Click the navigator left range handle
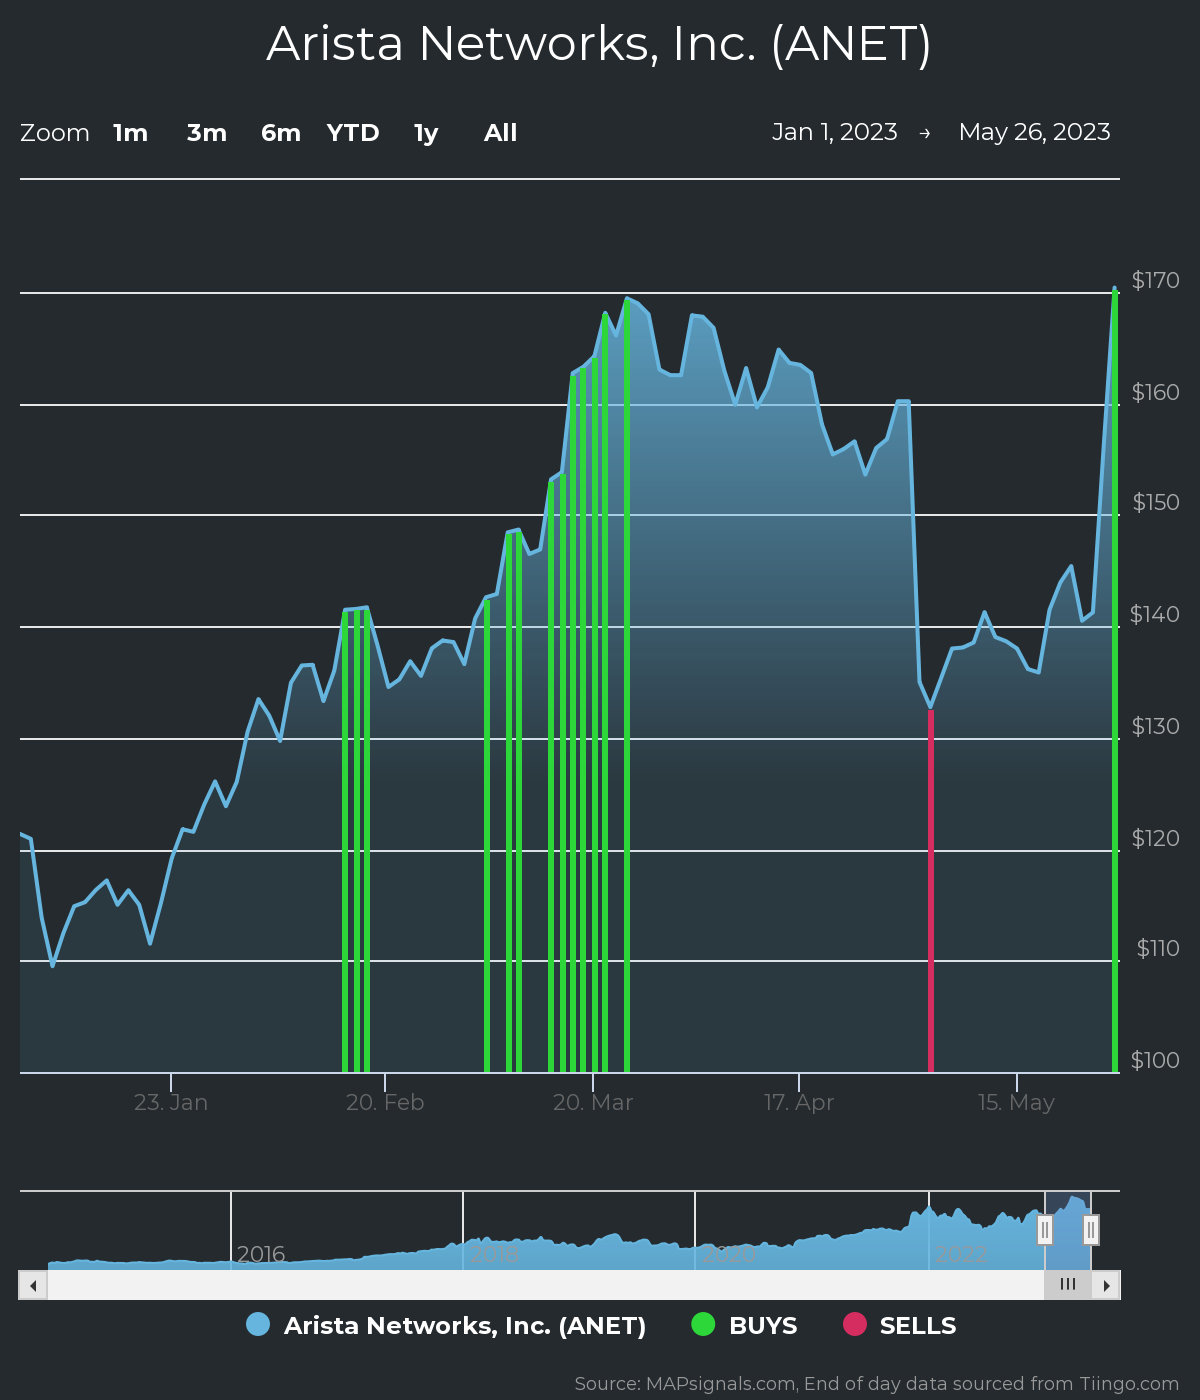1200x1400 pixels. pos(1045,1230)
